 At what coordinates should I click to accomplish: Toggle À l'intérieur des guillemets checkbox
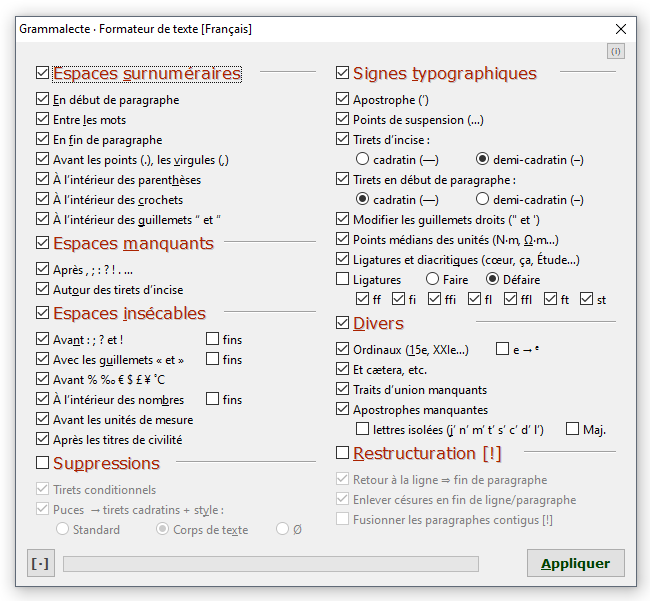click(x=42, y=218)
